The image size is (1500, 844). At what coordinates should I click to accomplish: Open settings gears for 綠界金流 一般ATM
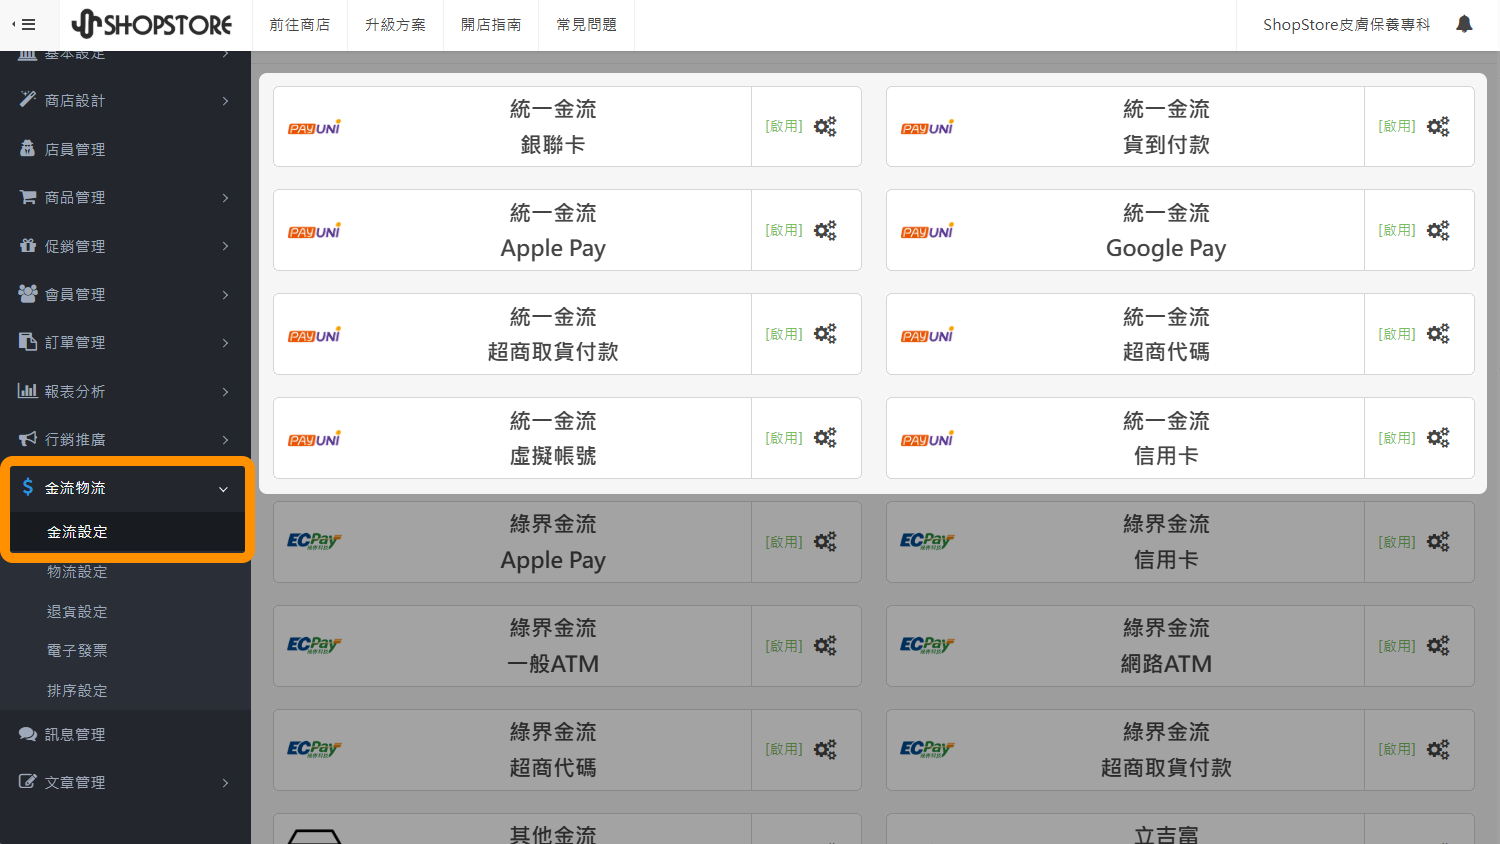(825, 646)
